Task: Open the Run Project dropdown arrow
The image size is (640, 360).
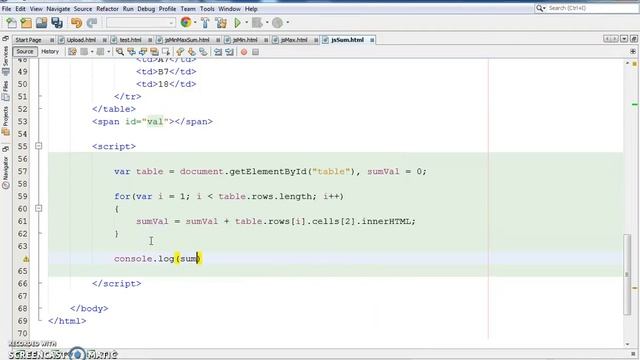Action: [x=246, y=22]
